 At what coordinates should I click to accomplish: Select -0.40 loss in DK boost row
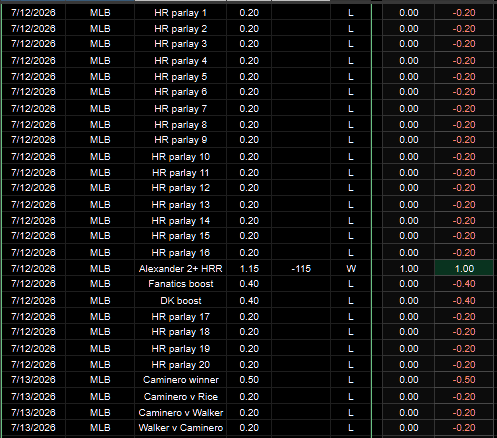point(464,301)
